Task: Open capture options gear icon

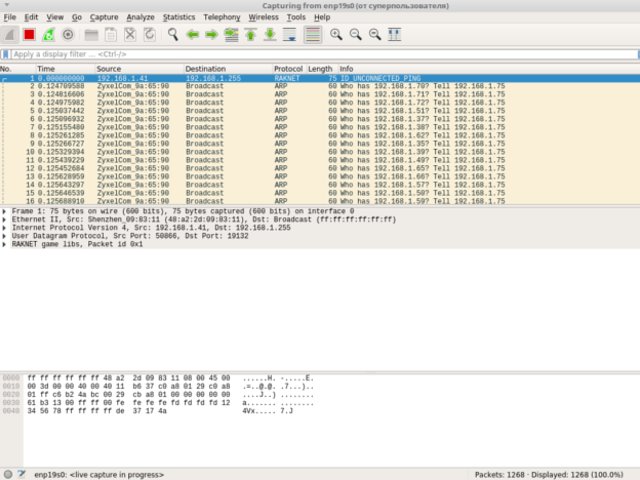Action: point(68,35)
